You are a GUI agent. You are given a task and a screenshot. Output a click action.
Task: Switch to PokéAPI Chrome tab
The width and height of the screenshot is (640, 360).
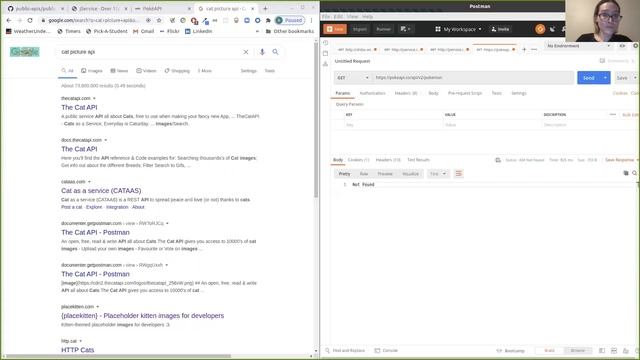point(162,9)
